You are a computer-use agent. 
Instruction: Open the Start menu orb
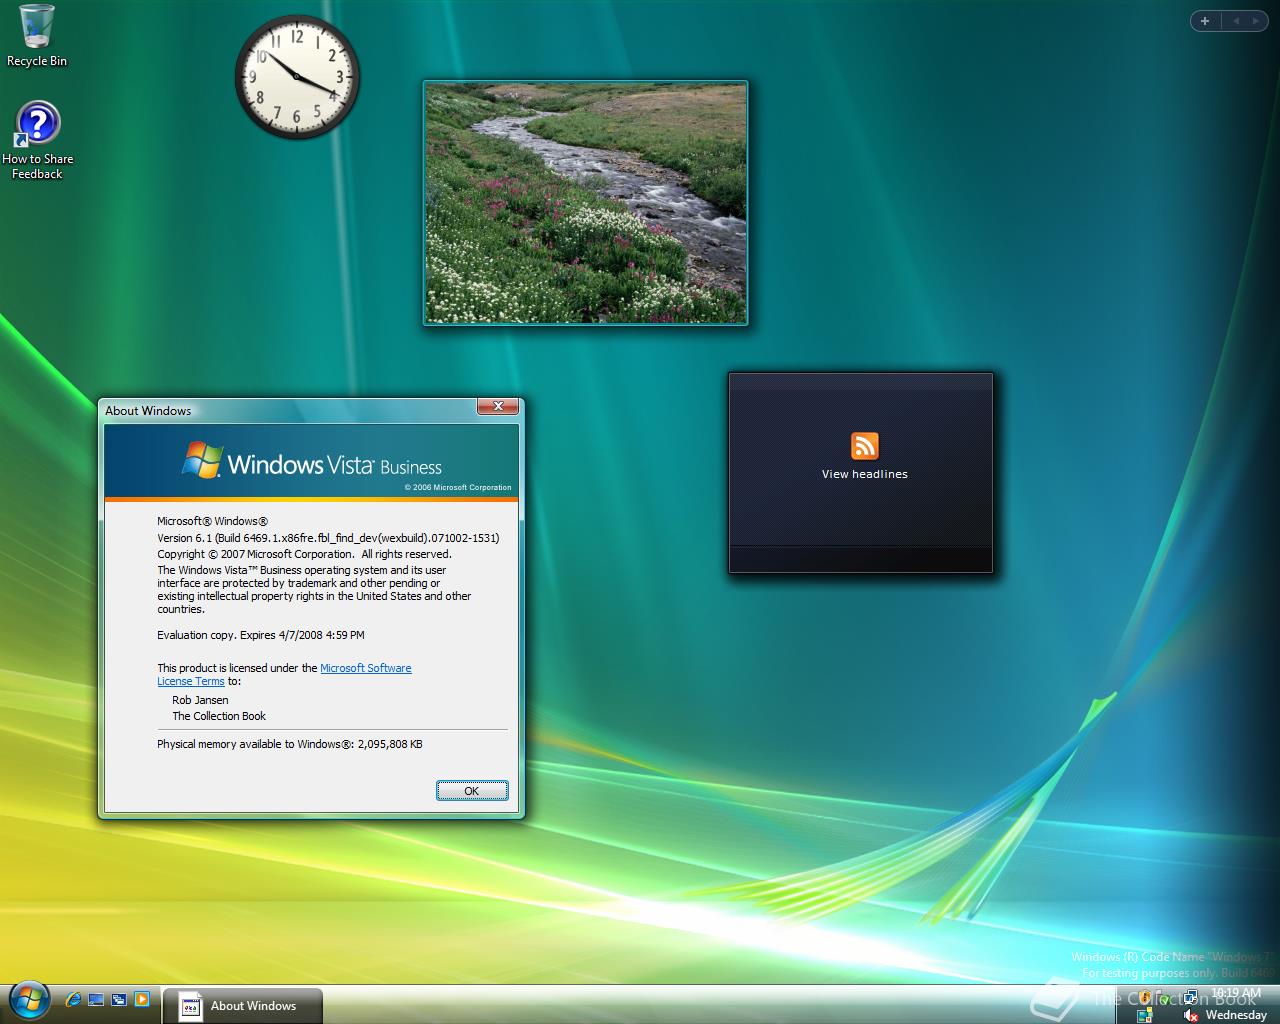click(x=29, y=998)
